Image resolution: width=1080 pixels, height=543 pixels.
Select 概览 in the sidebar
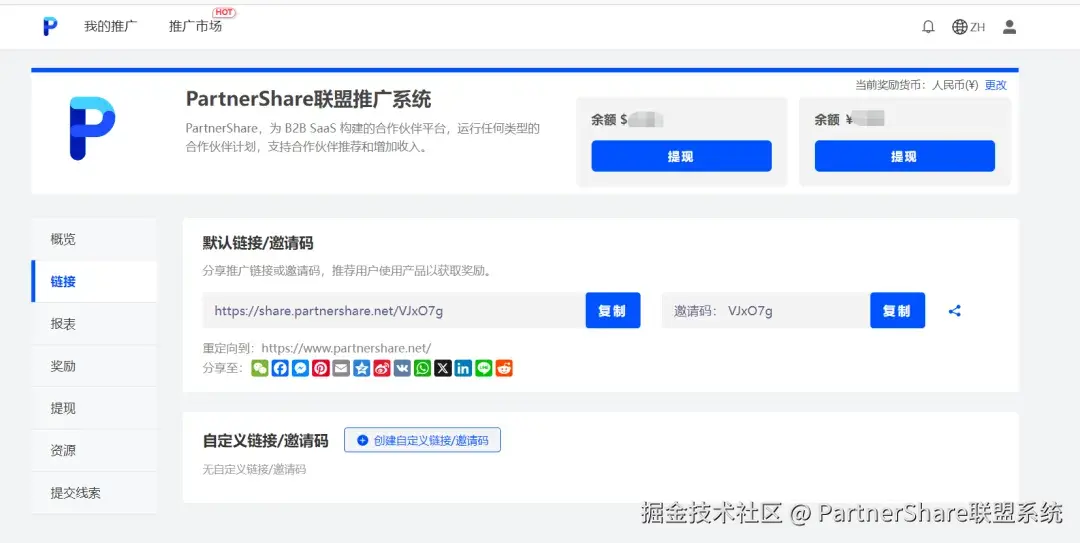point(94,239)
